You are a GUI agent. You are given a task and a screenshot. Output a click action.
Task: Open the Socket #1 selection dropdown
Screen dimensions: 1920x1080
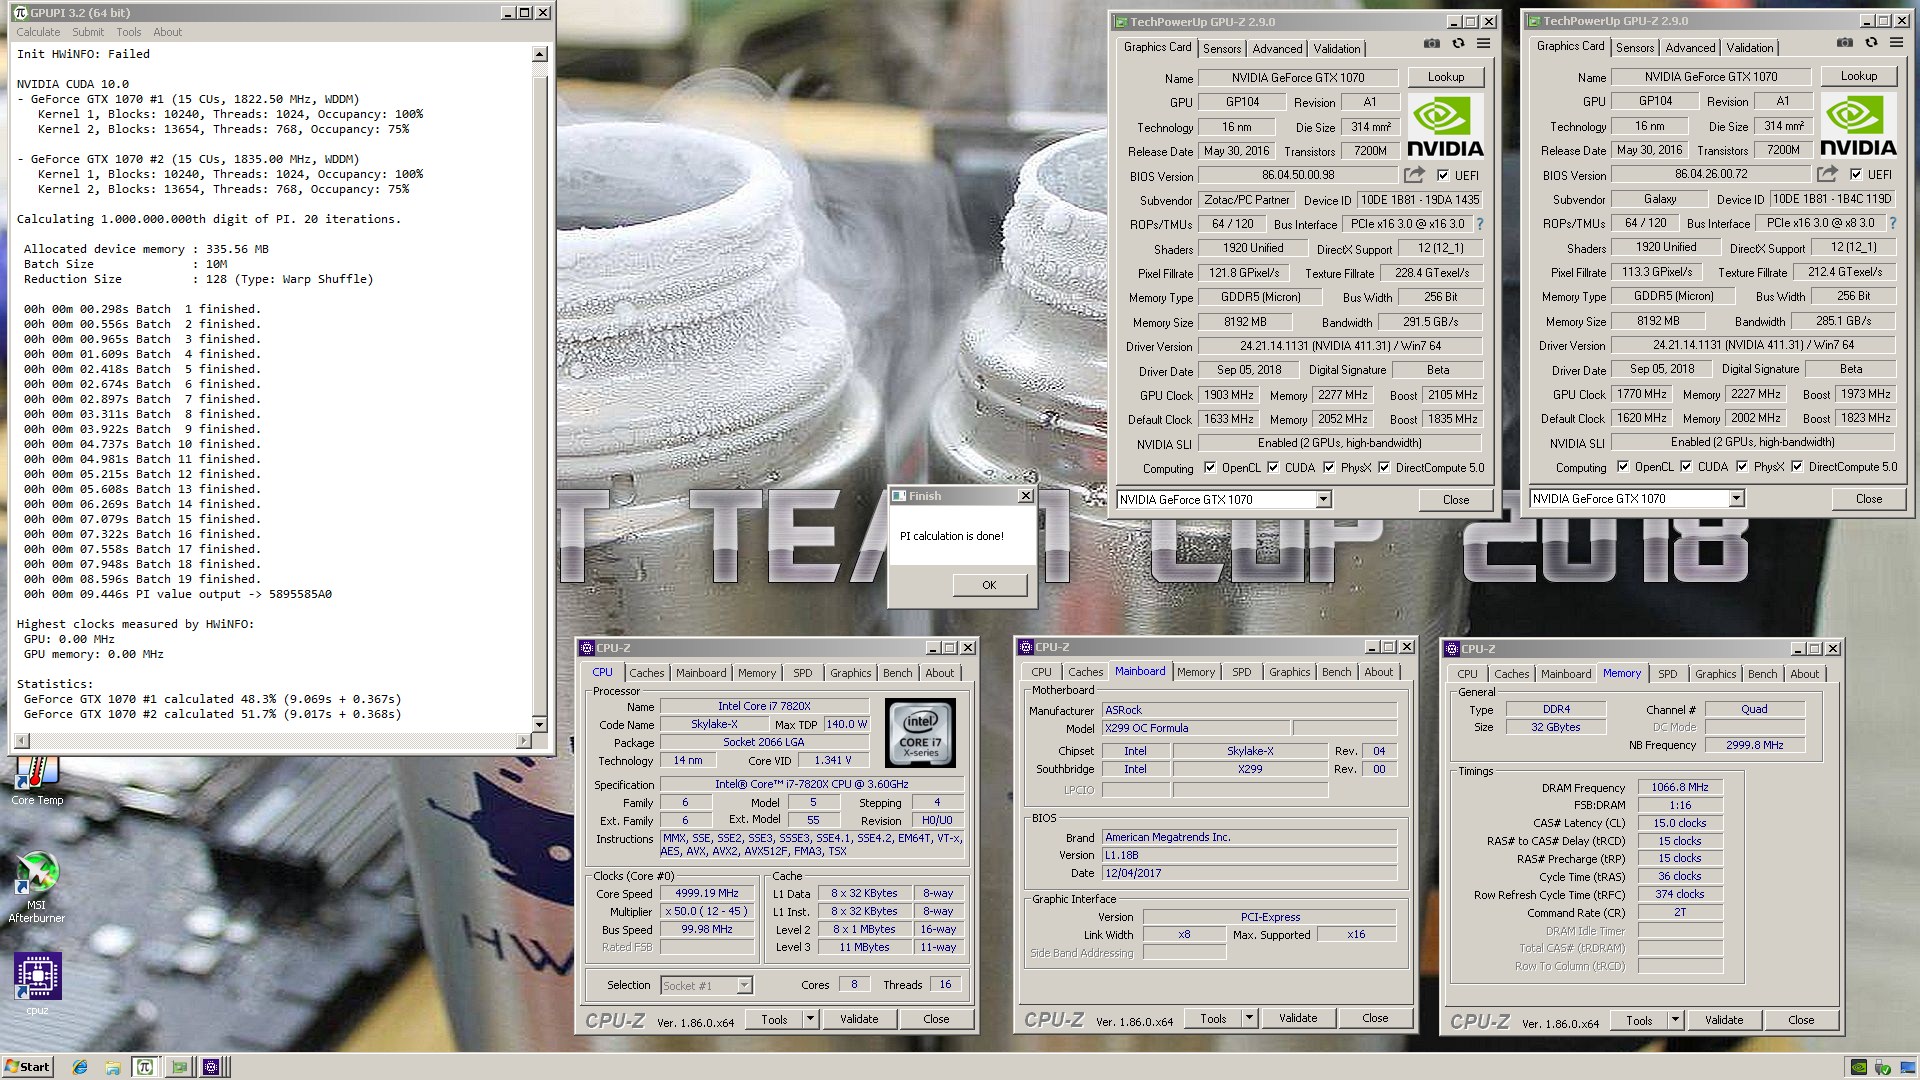(744, 985)
